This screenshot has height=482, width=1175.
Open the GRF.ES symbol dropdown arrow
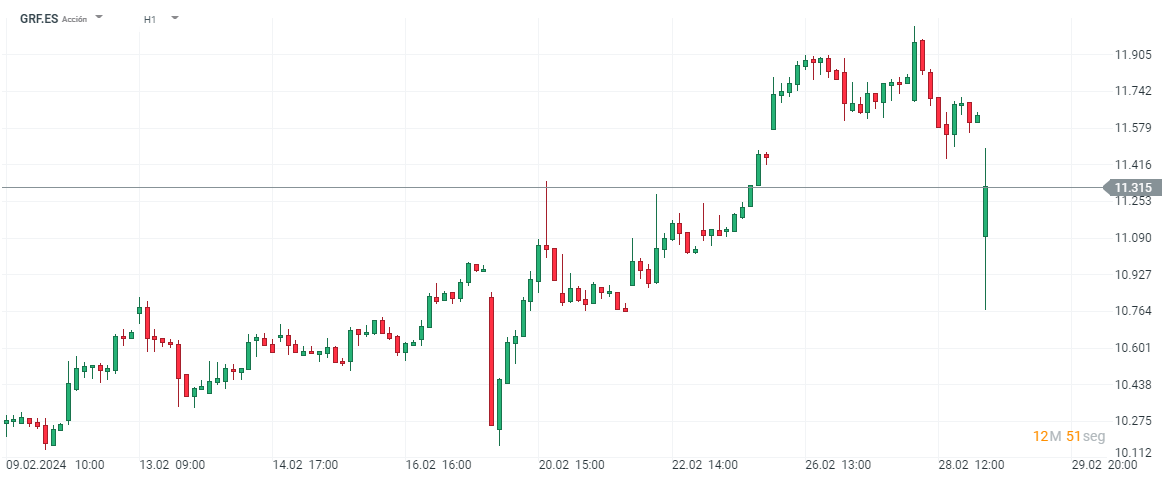(x=99, y=18)
